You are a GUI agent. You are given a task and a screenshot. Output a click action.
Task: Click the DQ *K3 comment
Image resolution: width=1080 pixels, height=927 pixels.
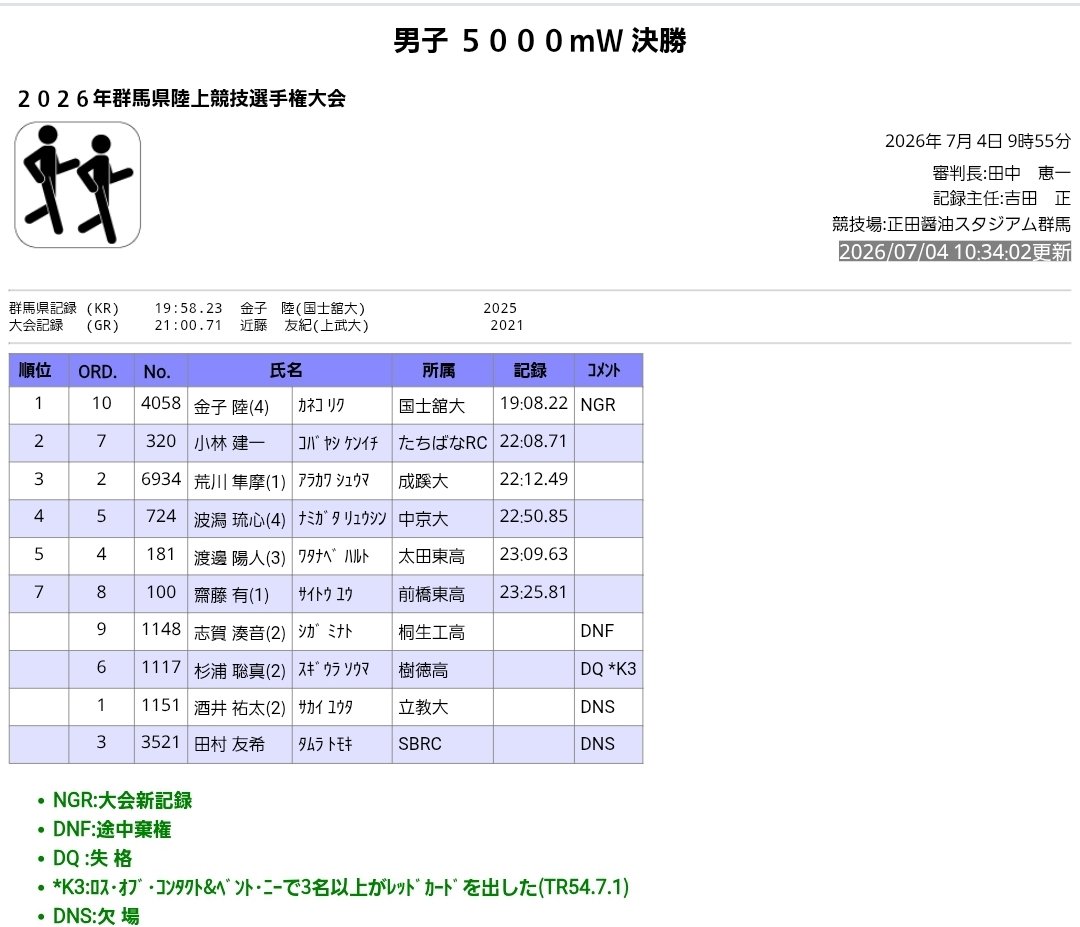pos(608,669)
